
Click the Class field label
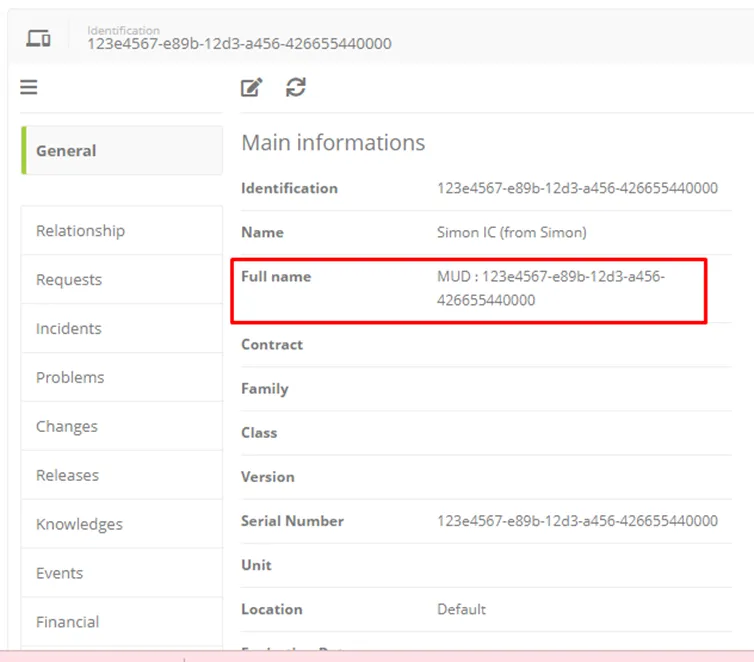tap(259, 433)
